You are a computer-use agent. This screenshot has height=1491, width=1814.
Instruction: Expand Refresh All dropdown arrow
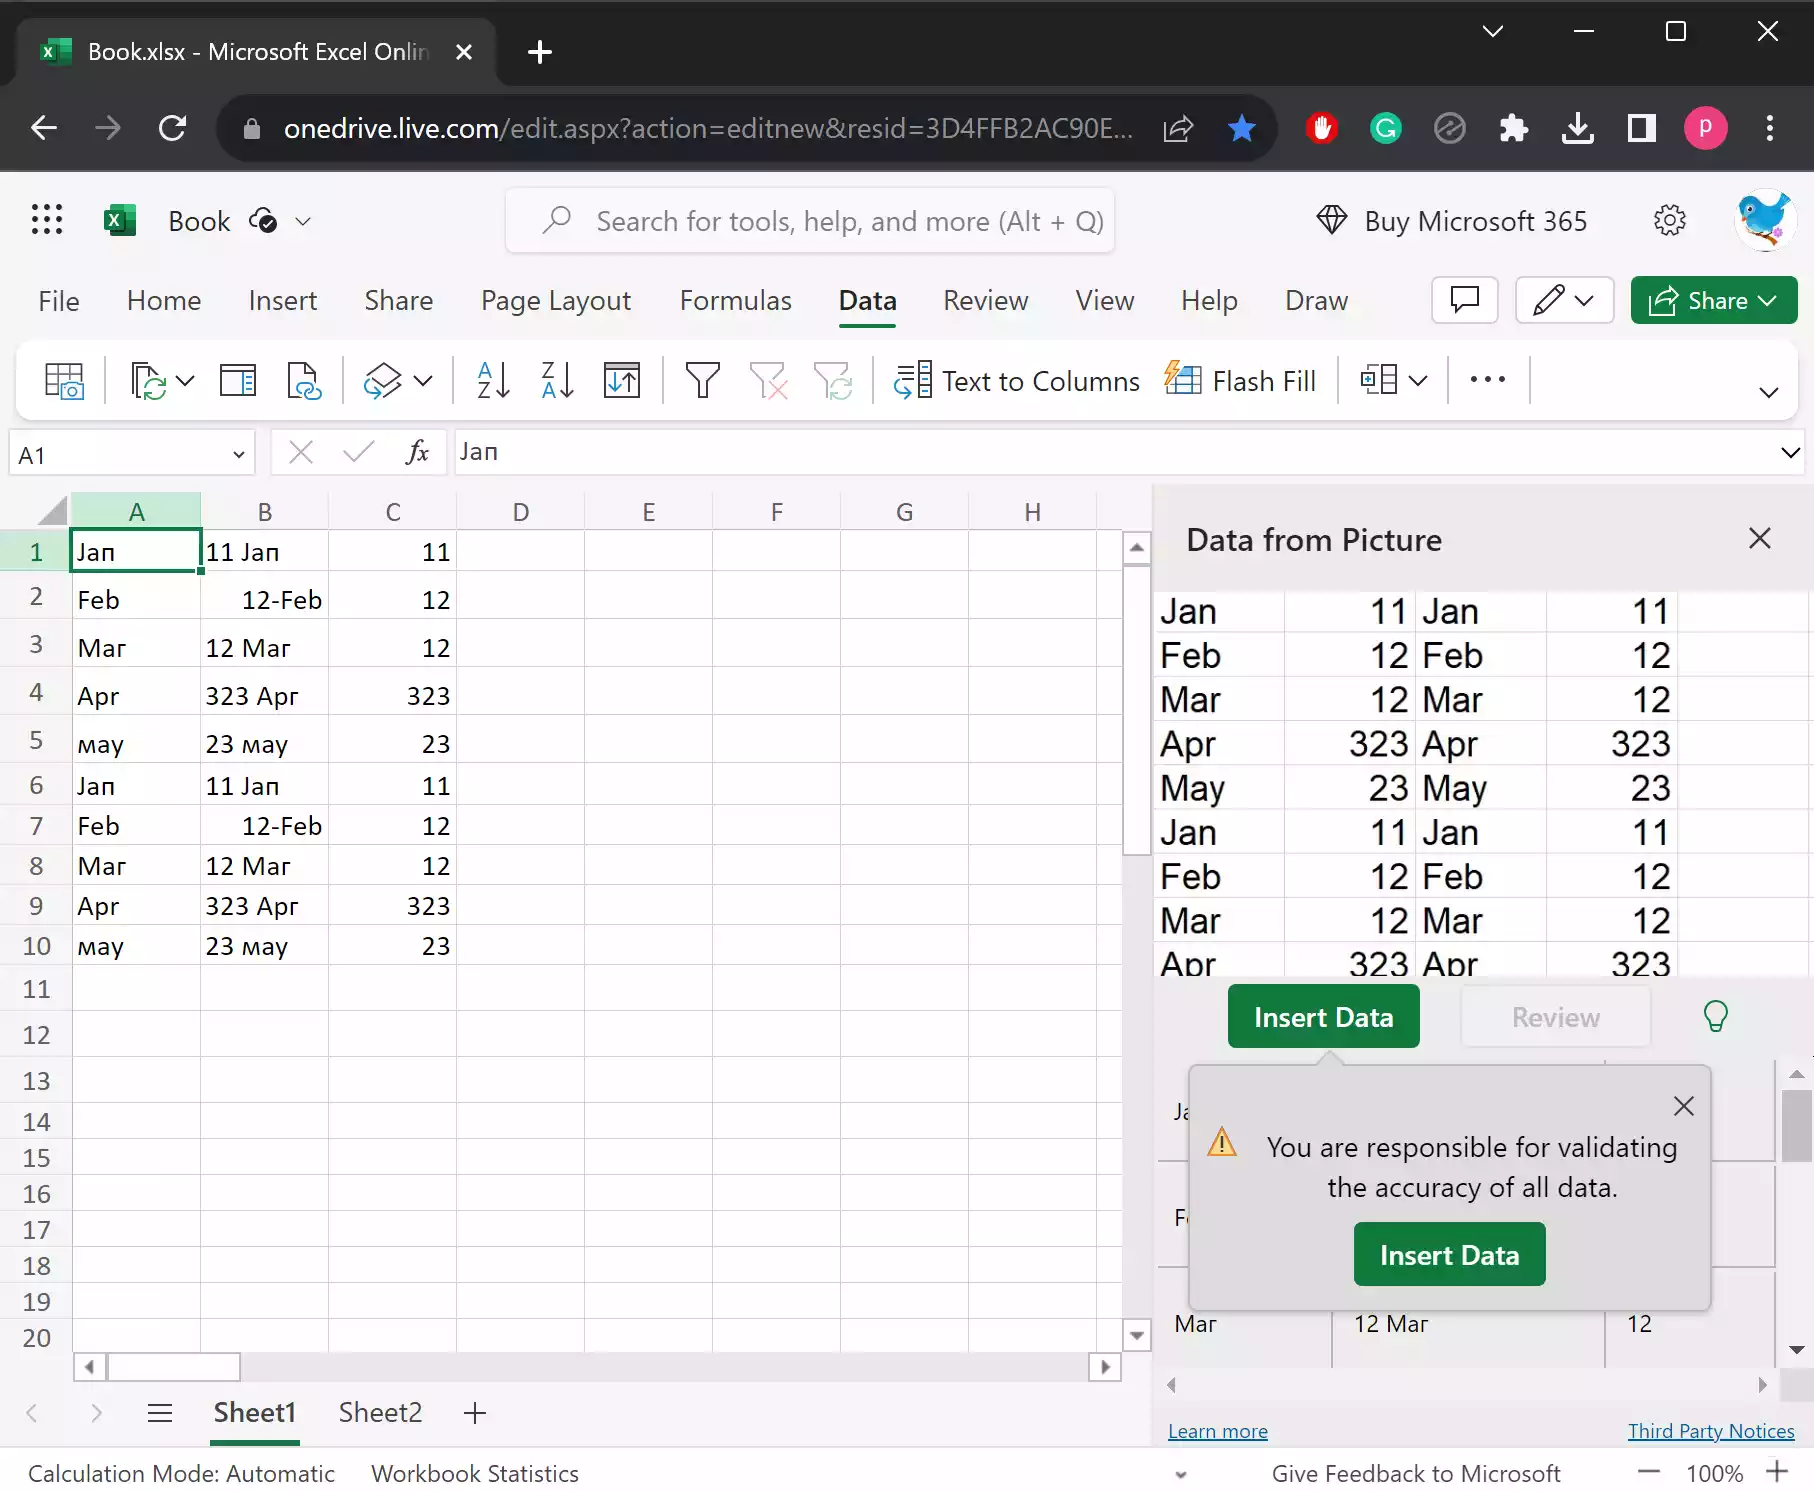click(185, 381)
